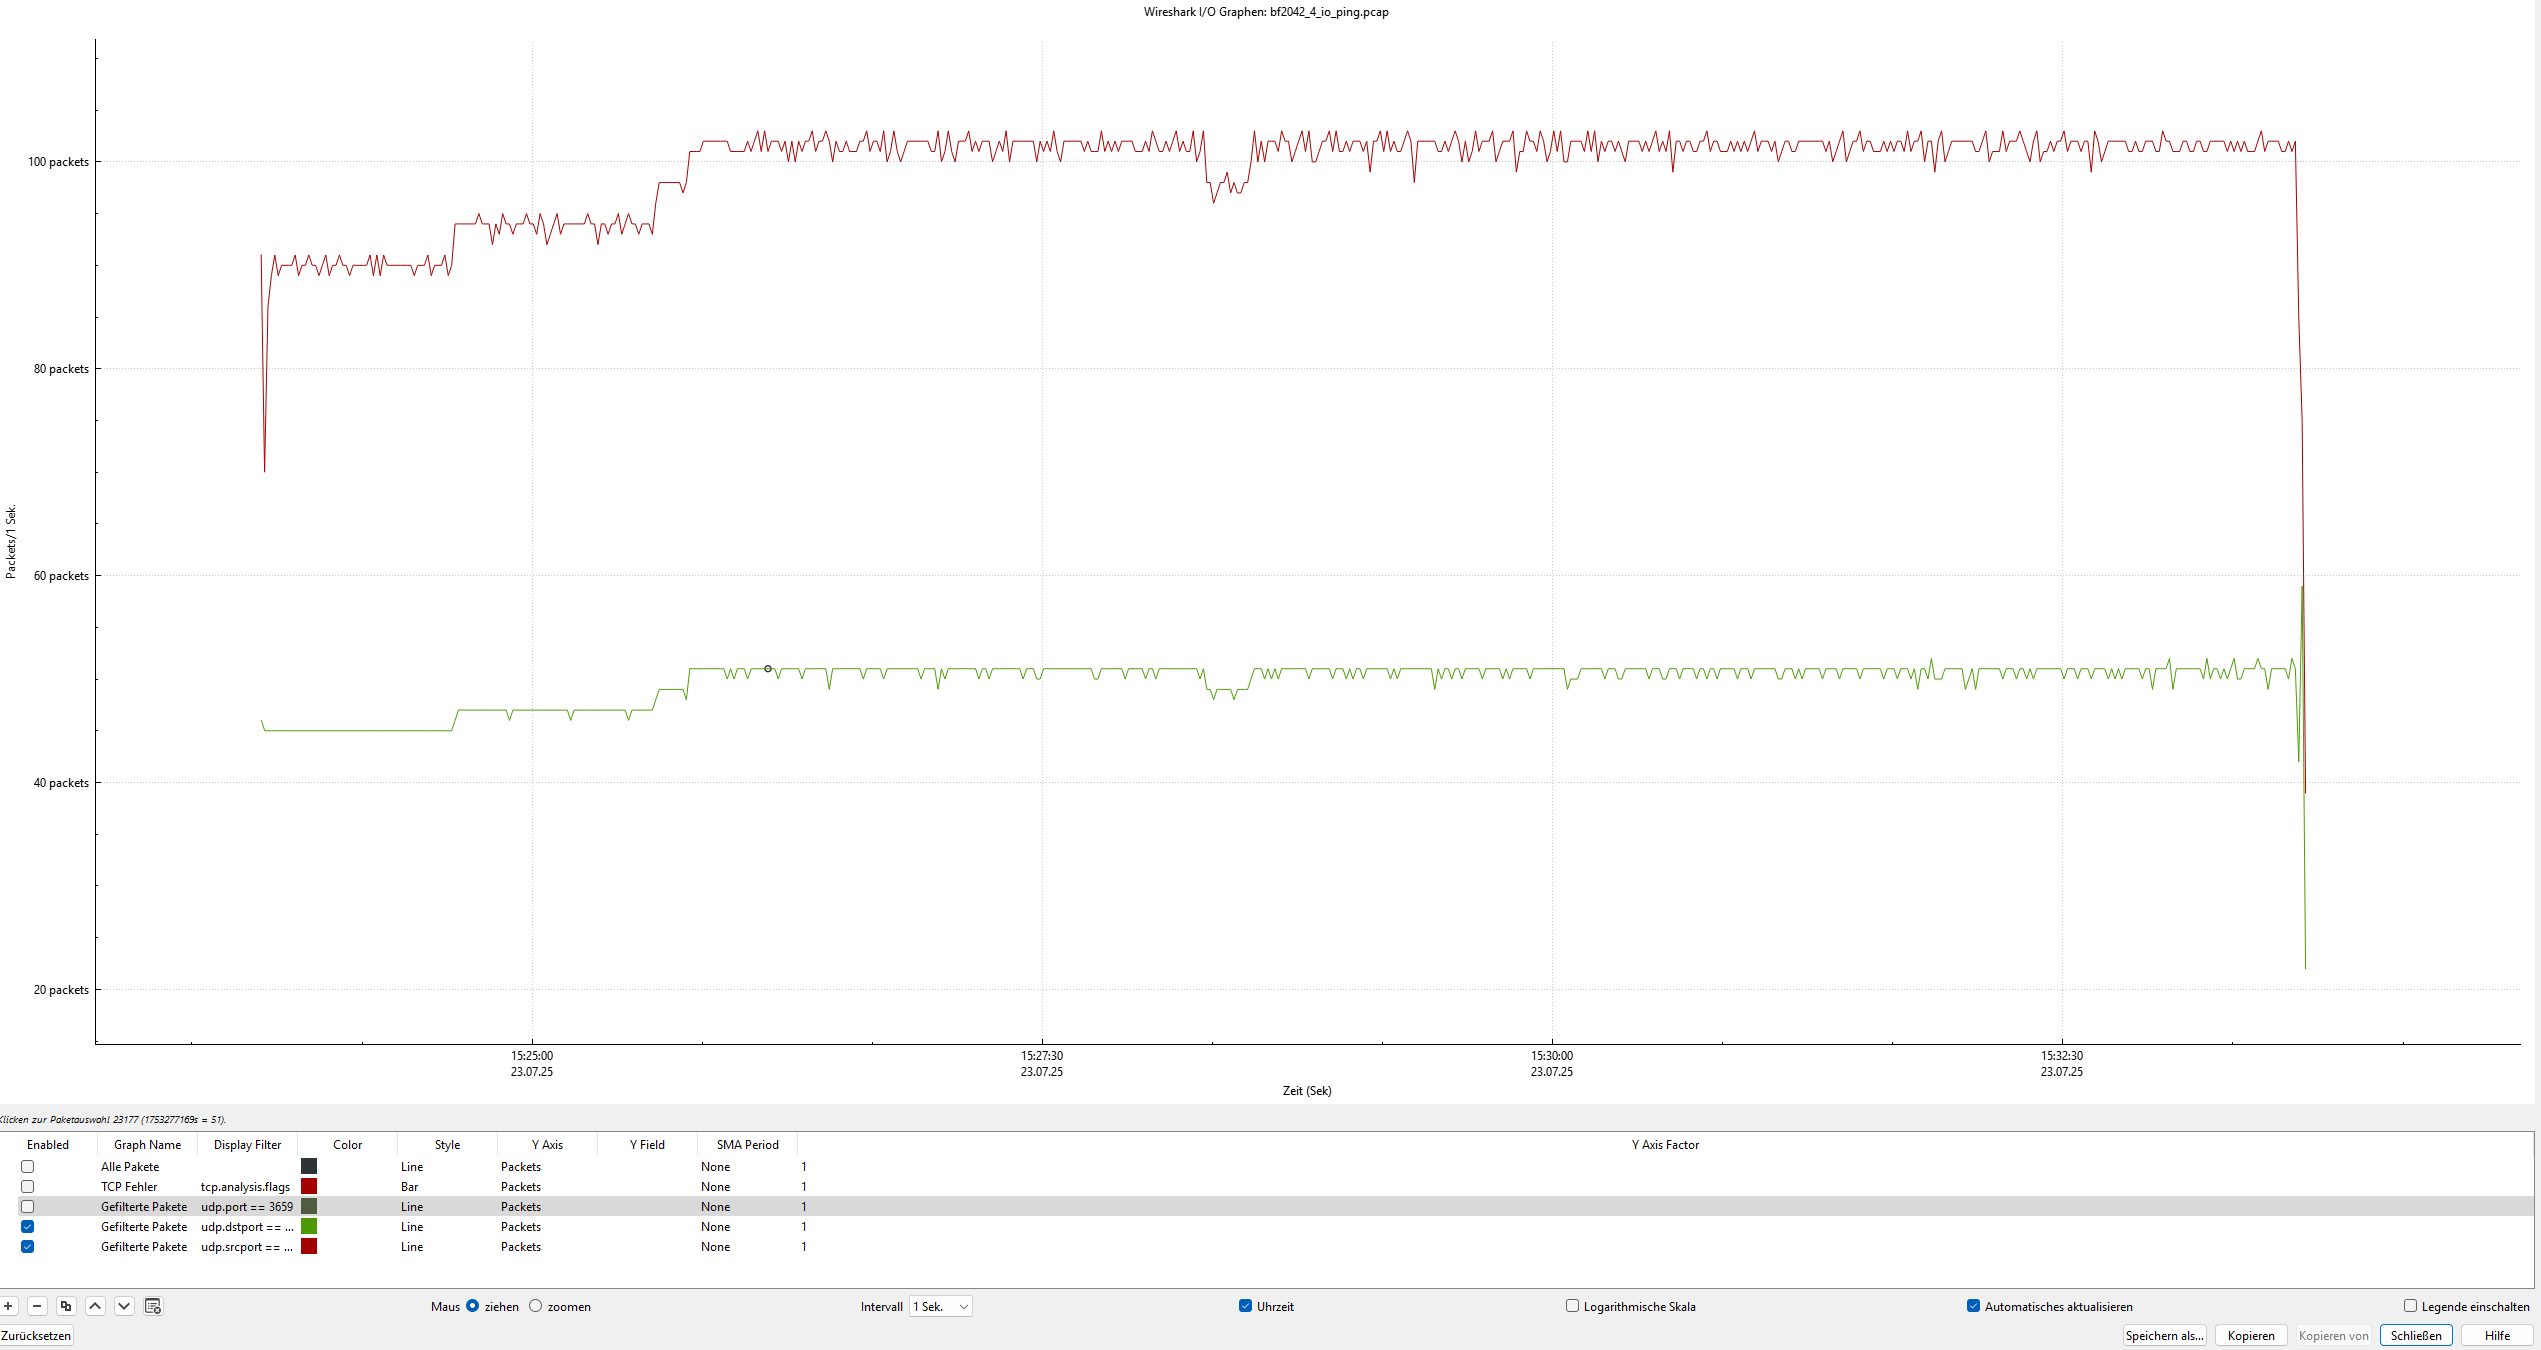Clear all graphs with the clear-list icon
The height and width of the screenshot is (1350, 2541).
click(x=153, y=1306)
